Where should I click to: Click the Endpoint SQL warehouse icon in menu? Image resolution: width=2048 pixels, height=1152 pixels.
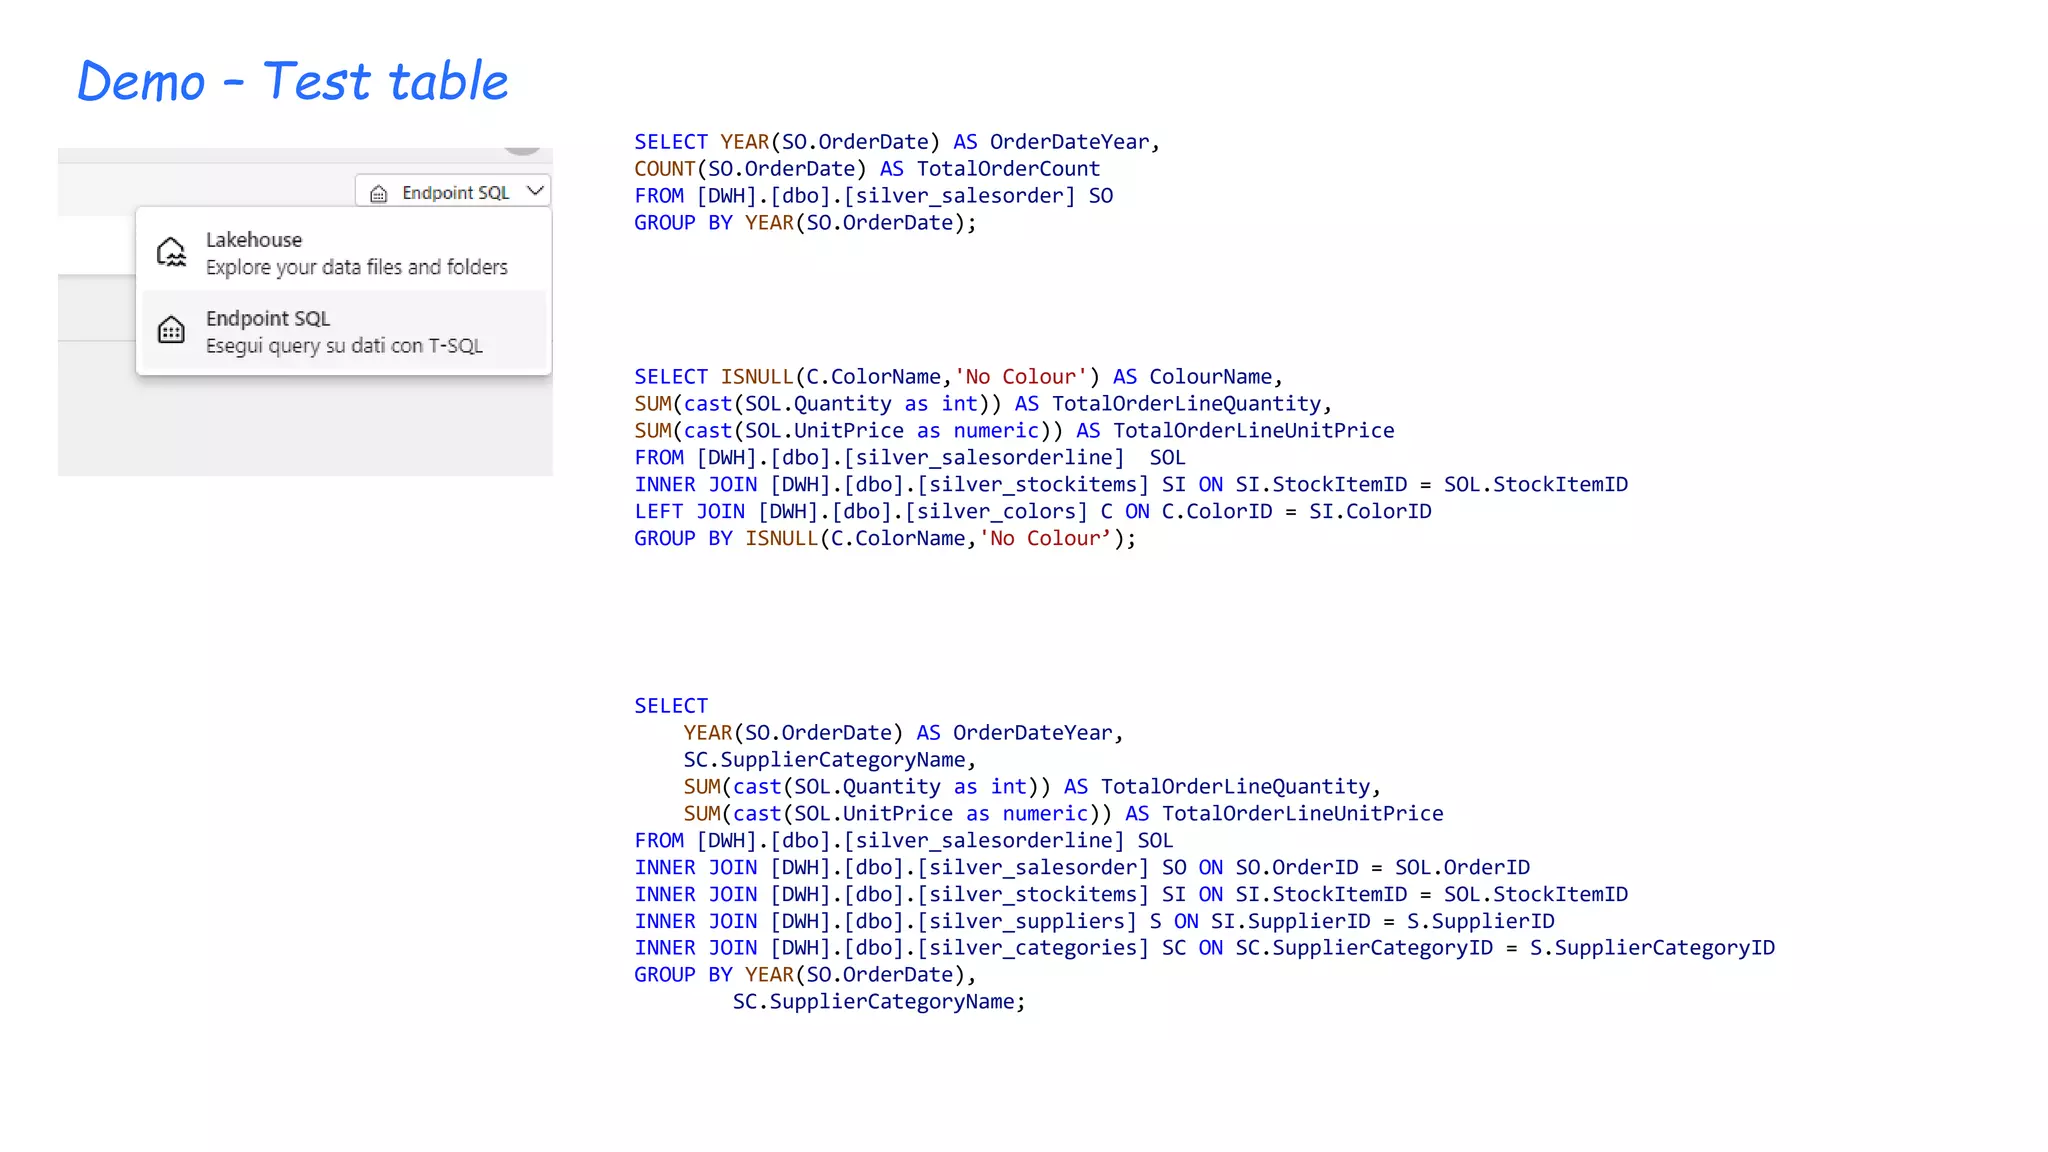pos(172,330)
